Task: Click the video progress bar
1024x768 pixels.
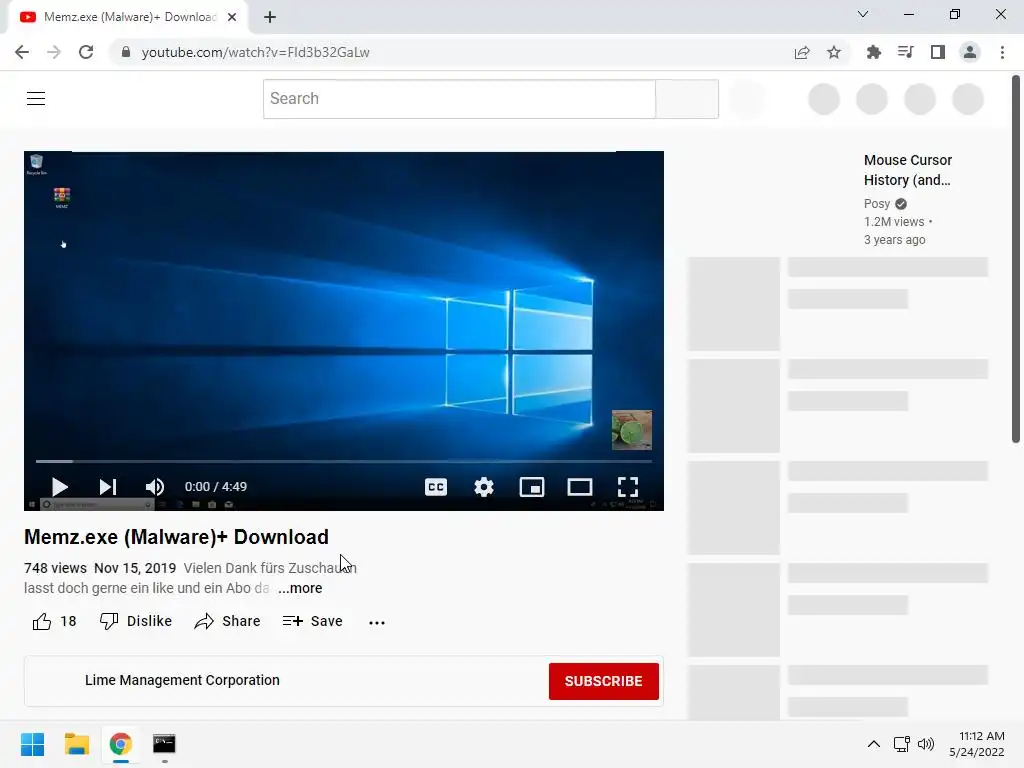Action: pyautogui.click(x=344, y=461)
